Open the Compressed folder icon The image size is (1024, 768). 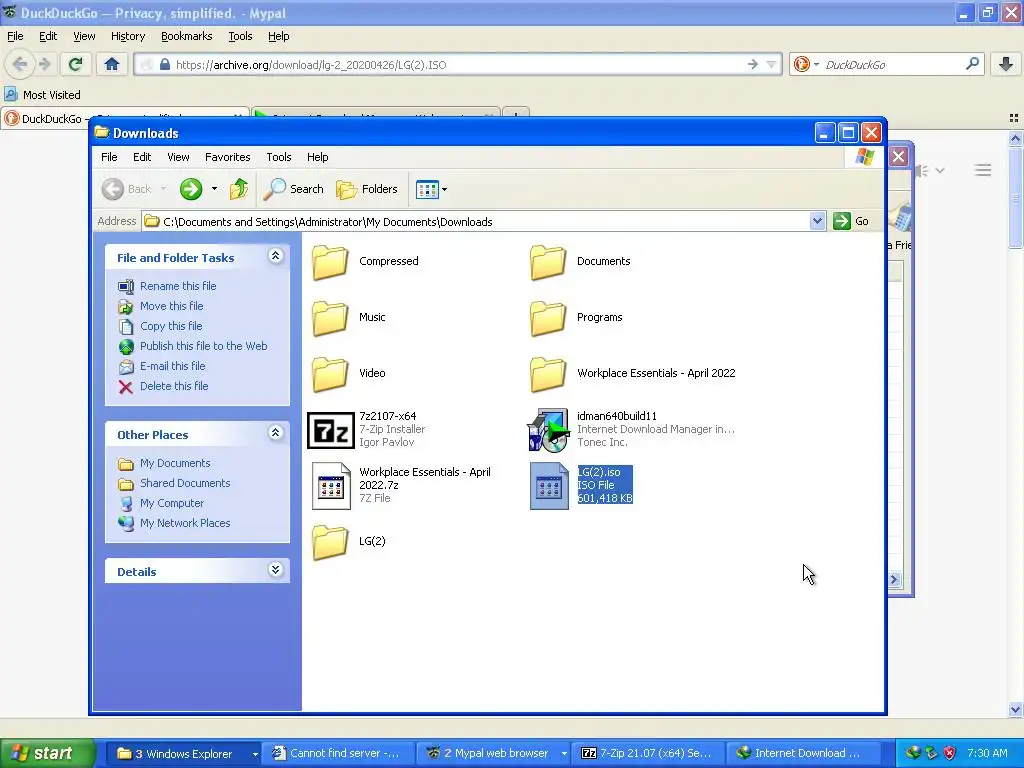(x=330, y=262)
